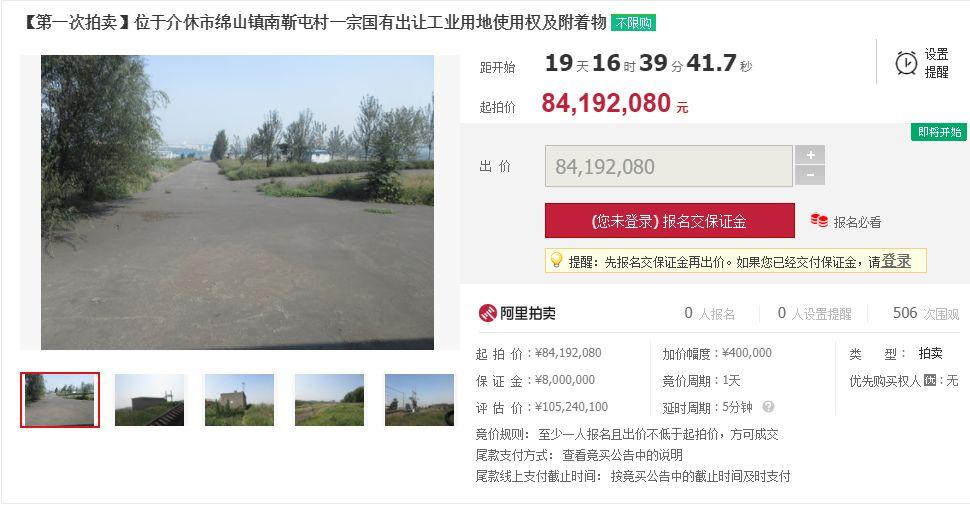The height and width of the screenshot is (509, 970).
Task: Click the red coins icon beside 报名必看
Action: (819, 221)
